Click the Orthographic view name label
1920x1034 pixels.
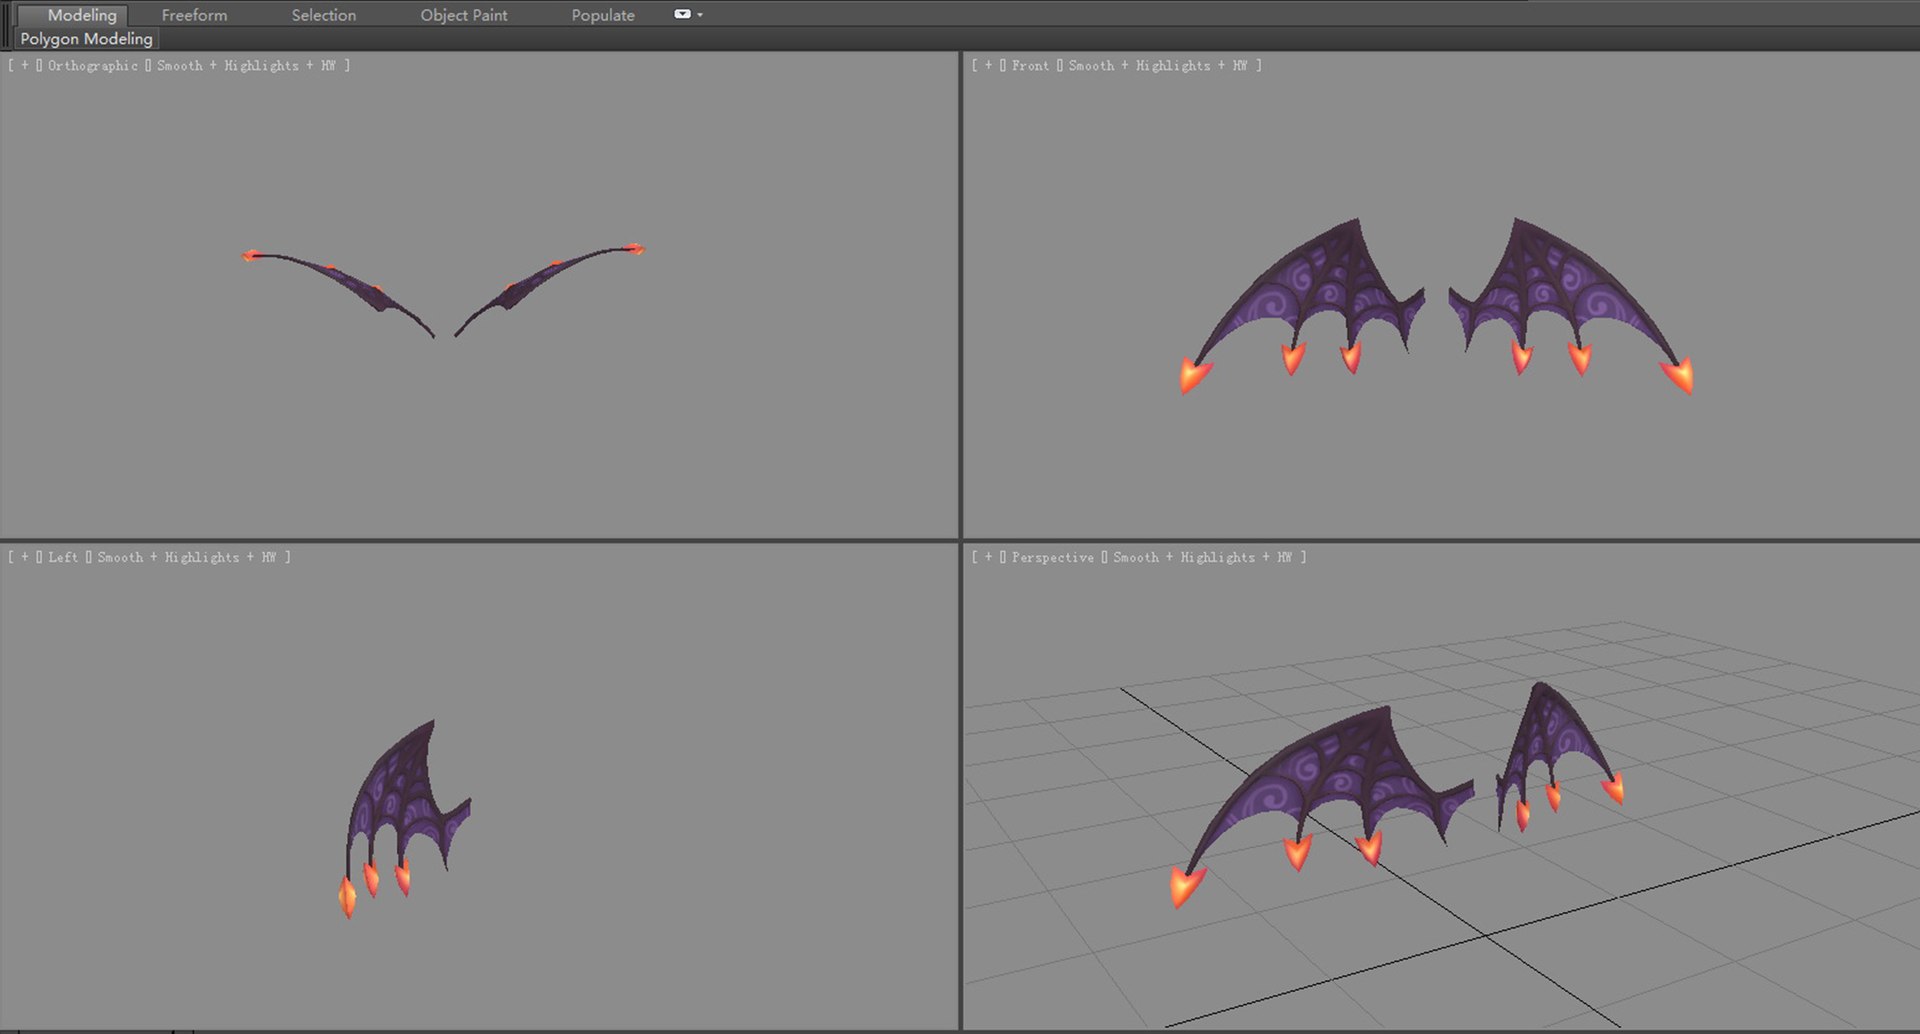coord(93,65)
